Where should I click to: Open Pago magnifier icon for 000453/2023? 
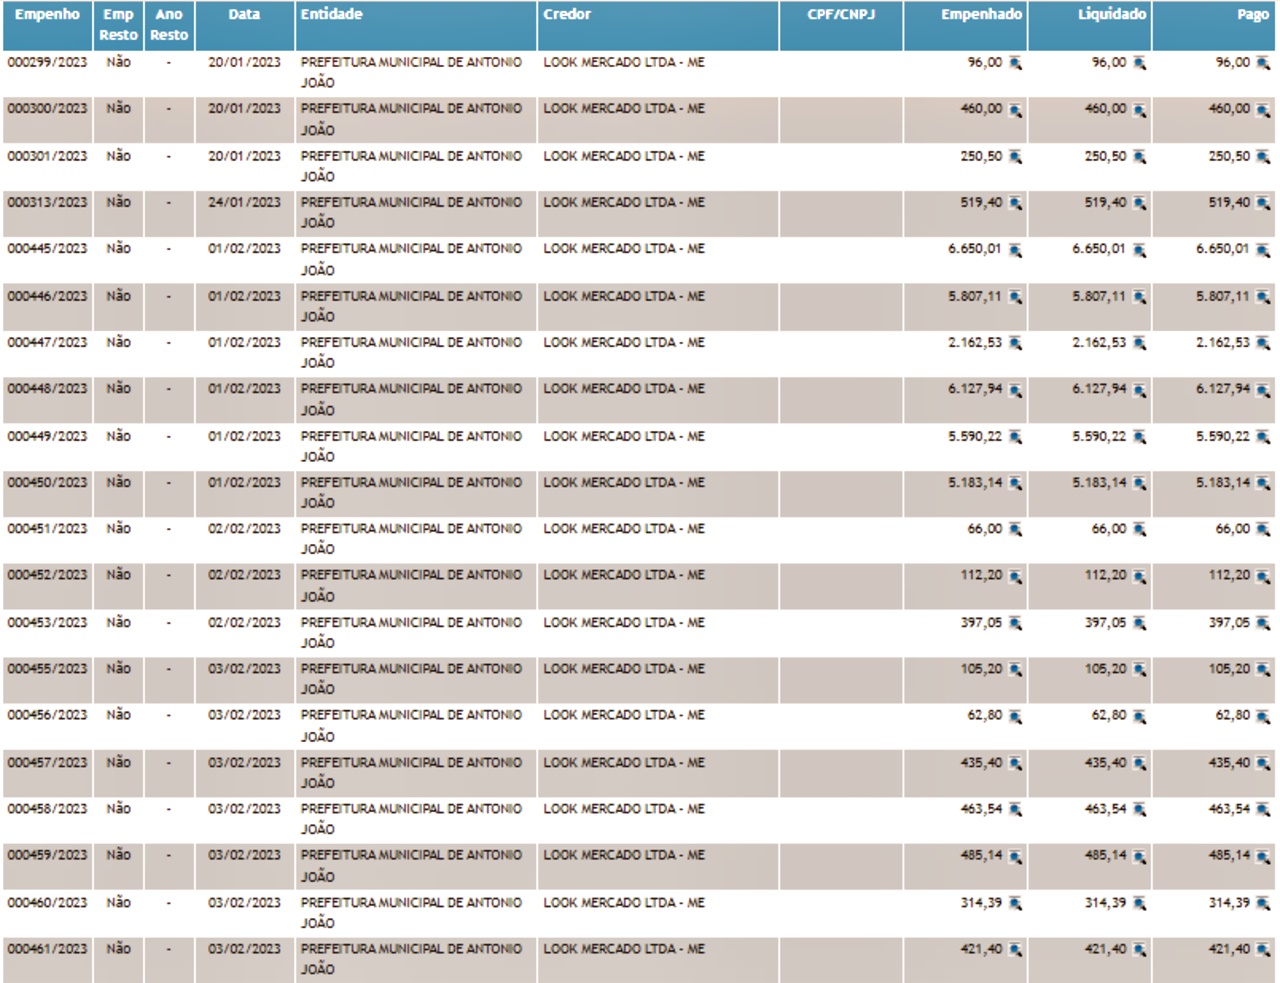[1263, 623]
